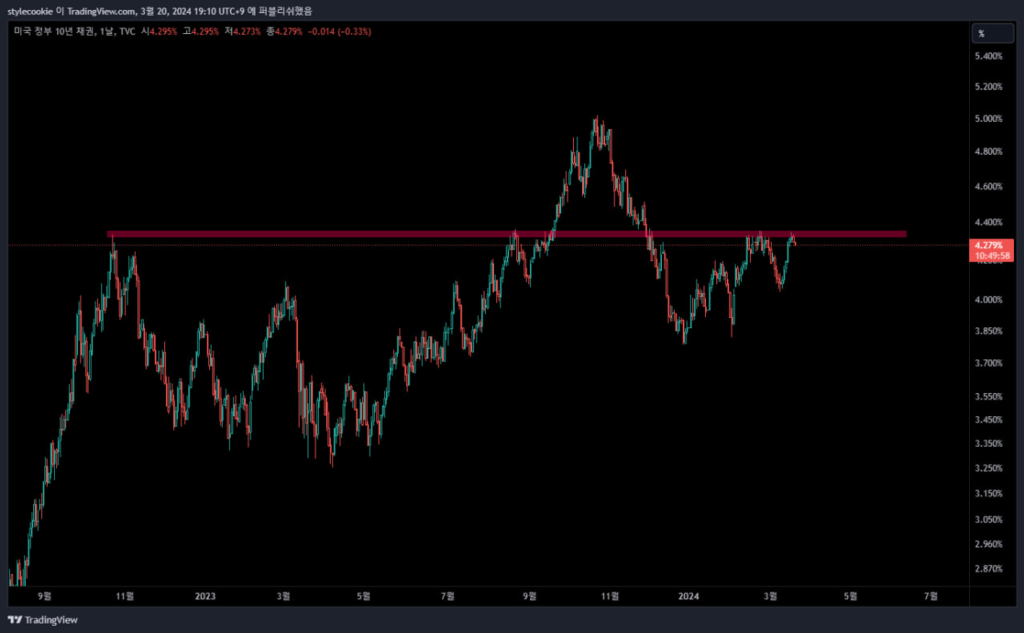Click the 4.800% price axis label

(988, 152)
